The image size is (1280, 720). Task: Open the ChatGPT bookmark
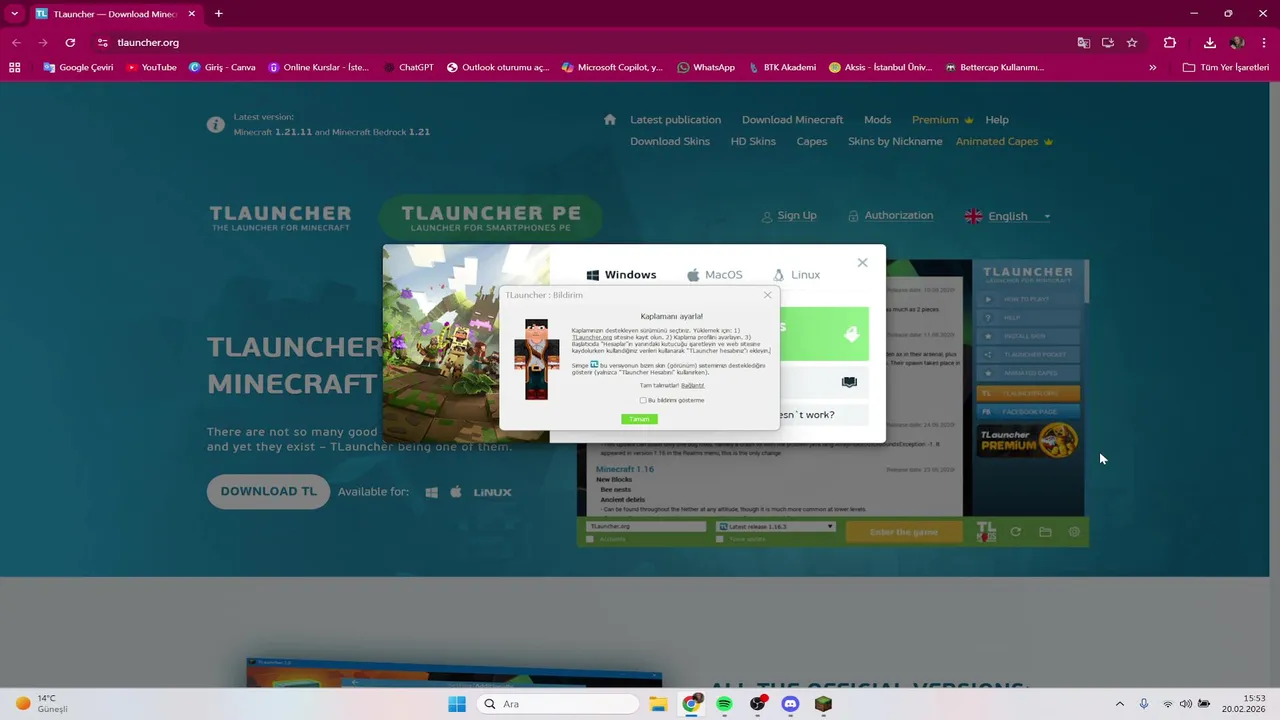(408, 67)
